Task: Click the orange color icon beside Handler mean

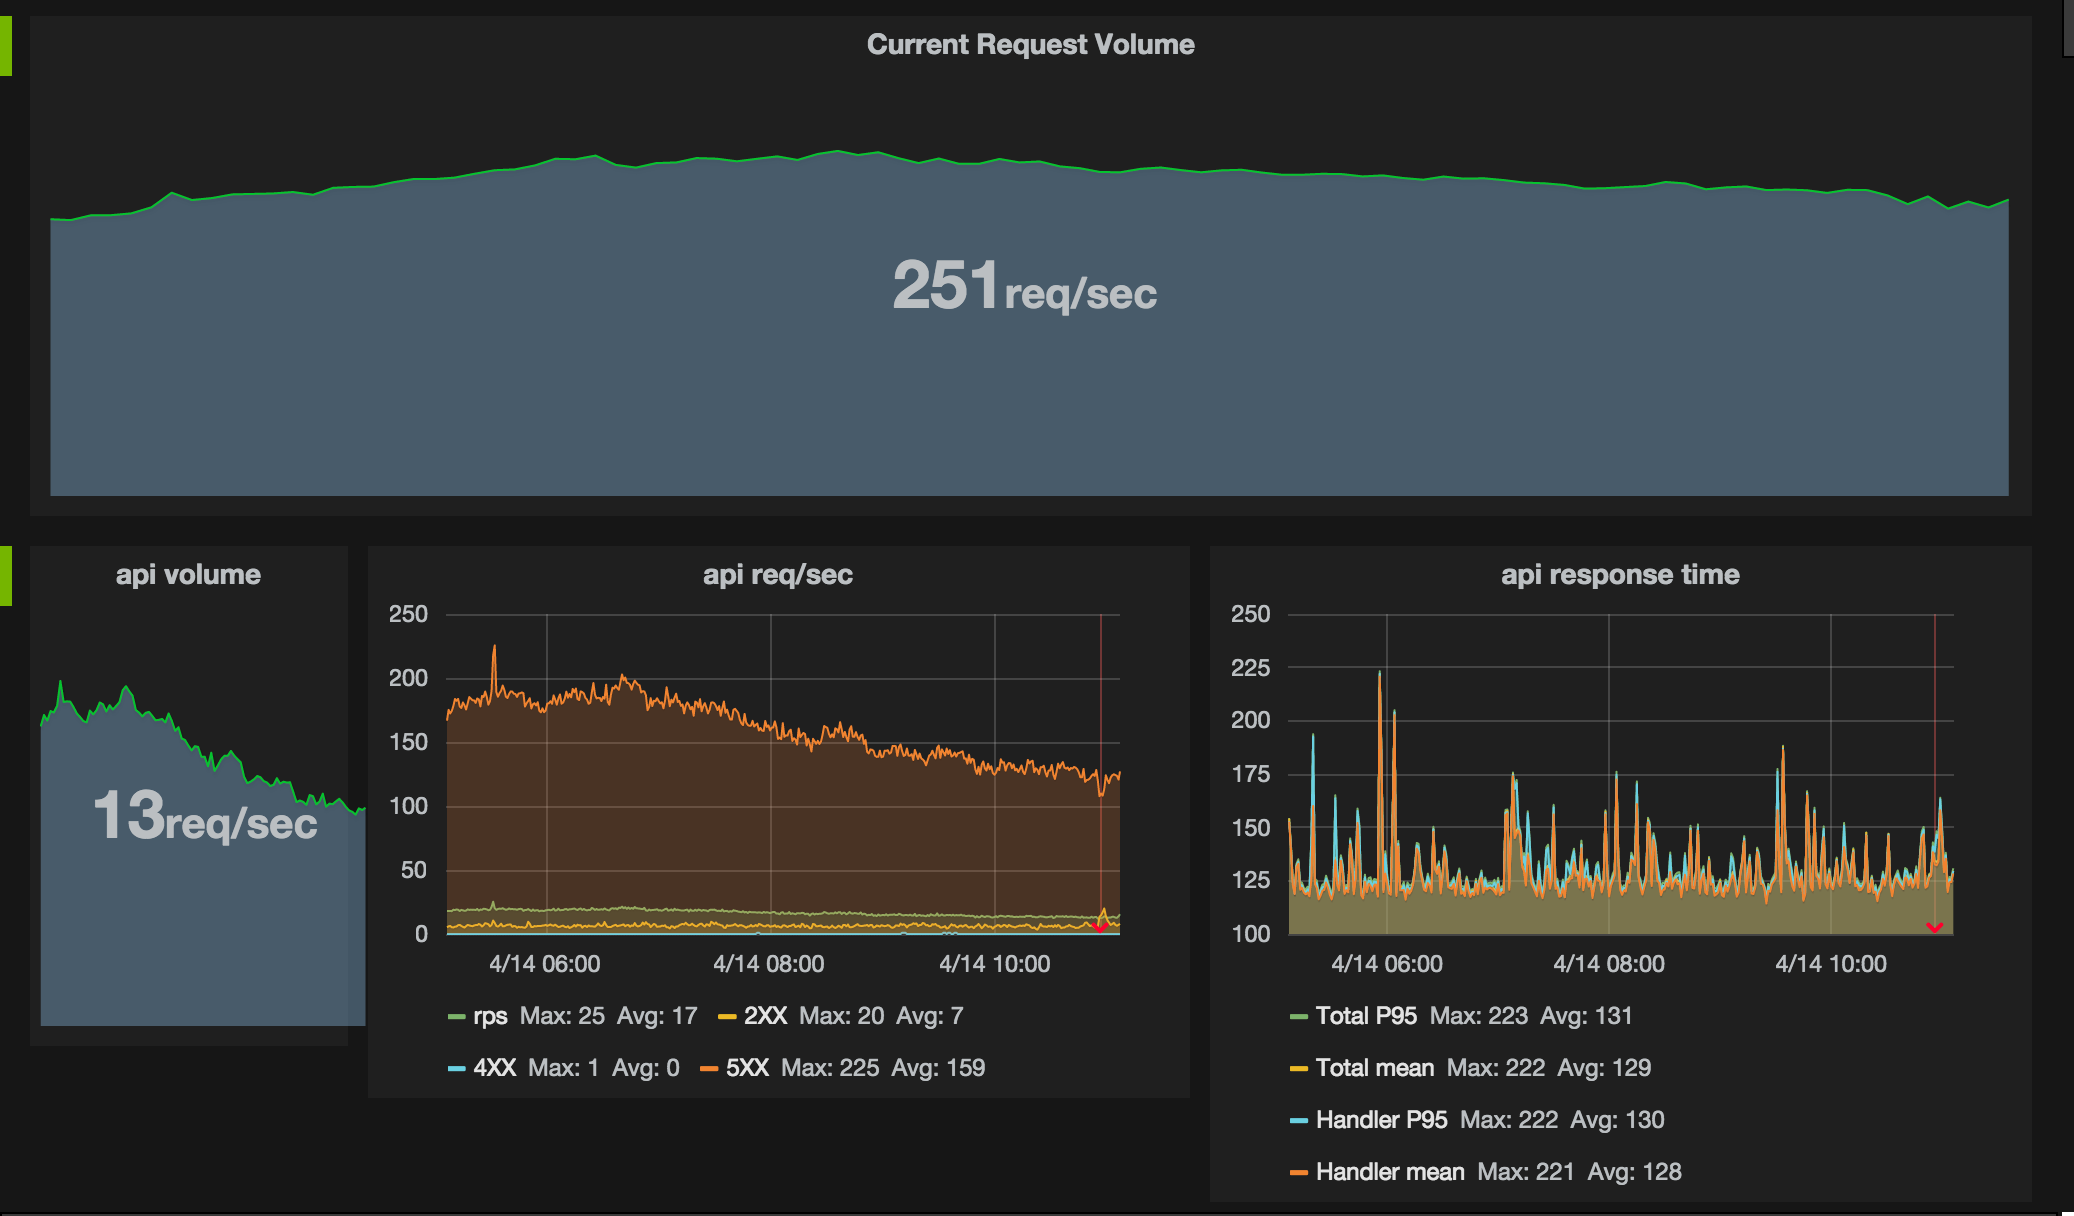Action: (x=1299, y=1173)
